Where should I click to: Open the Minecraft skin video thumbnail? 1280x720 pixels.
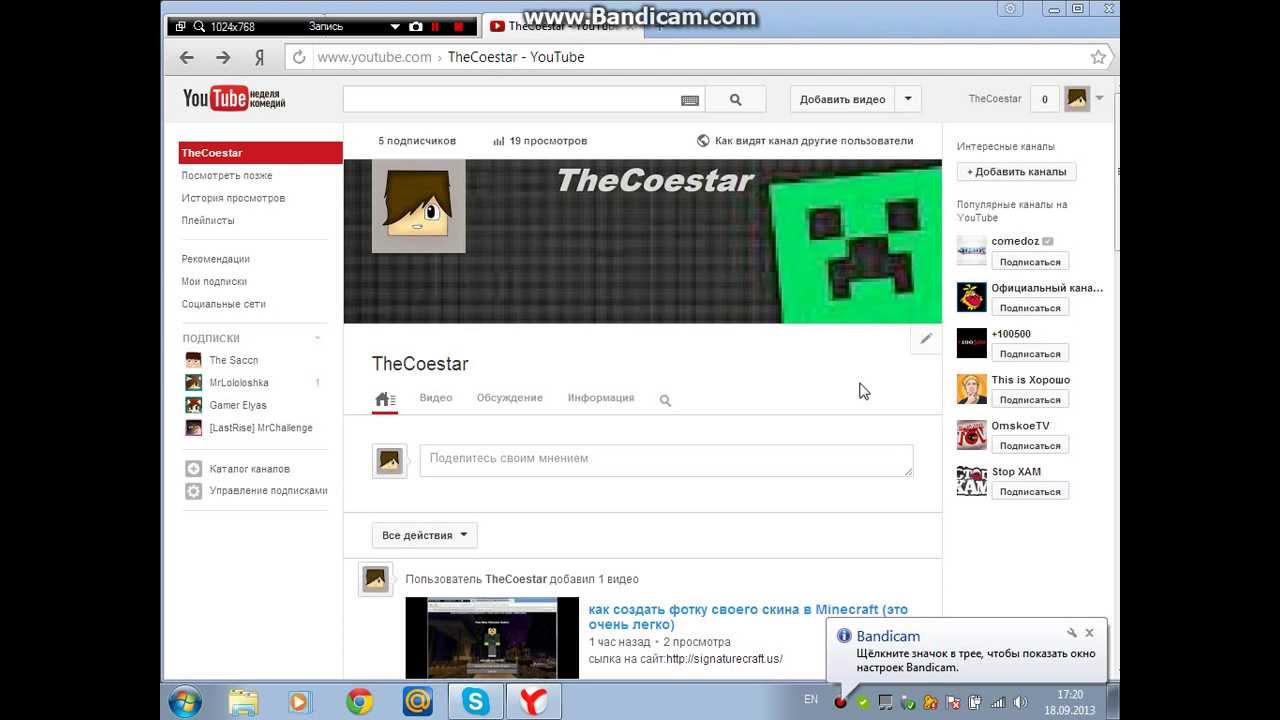tap(492, 638)
